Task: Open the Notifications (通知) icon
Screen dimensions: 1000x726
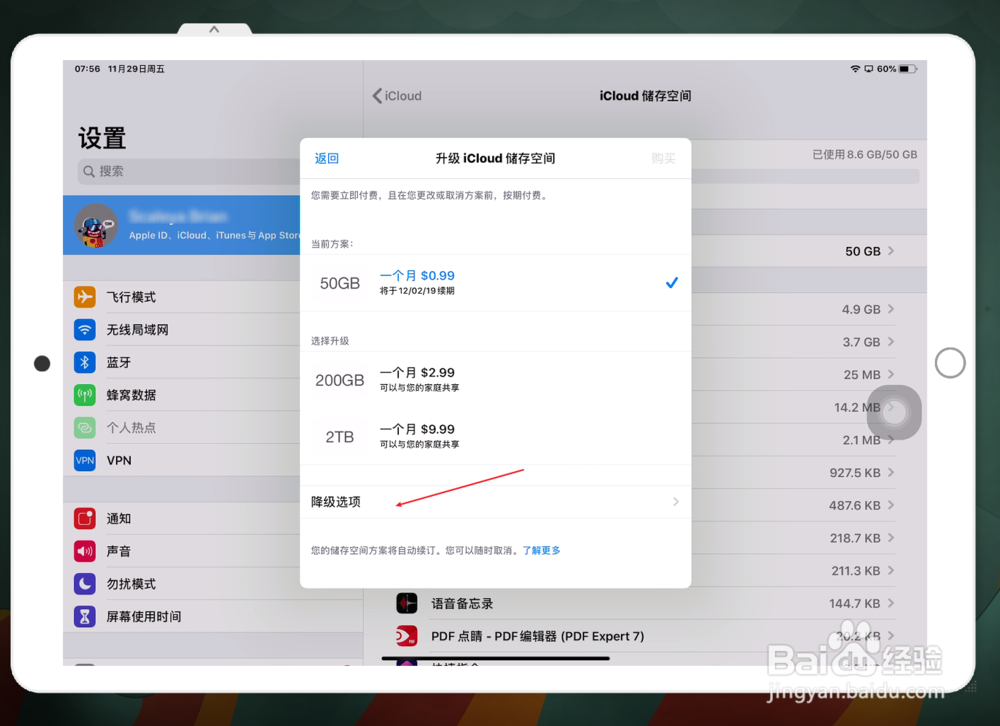Action: pos(85,518)
